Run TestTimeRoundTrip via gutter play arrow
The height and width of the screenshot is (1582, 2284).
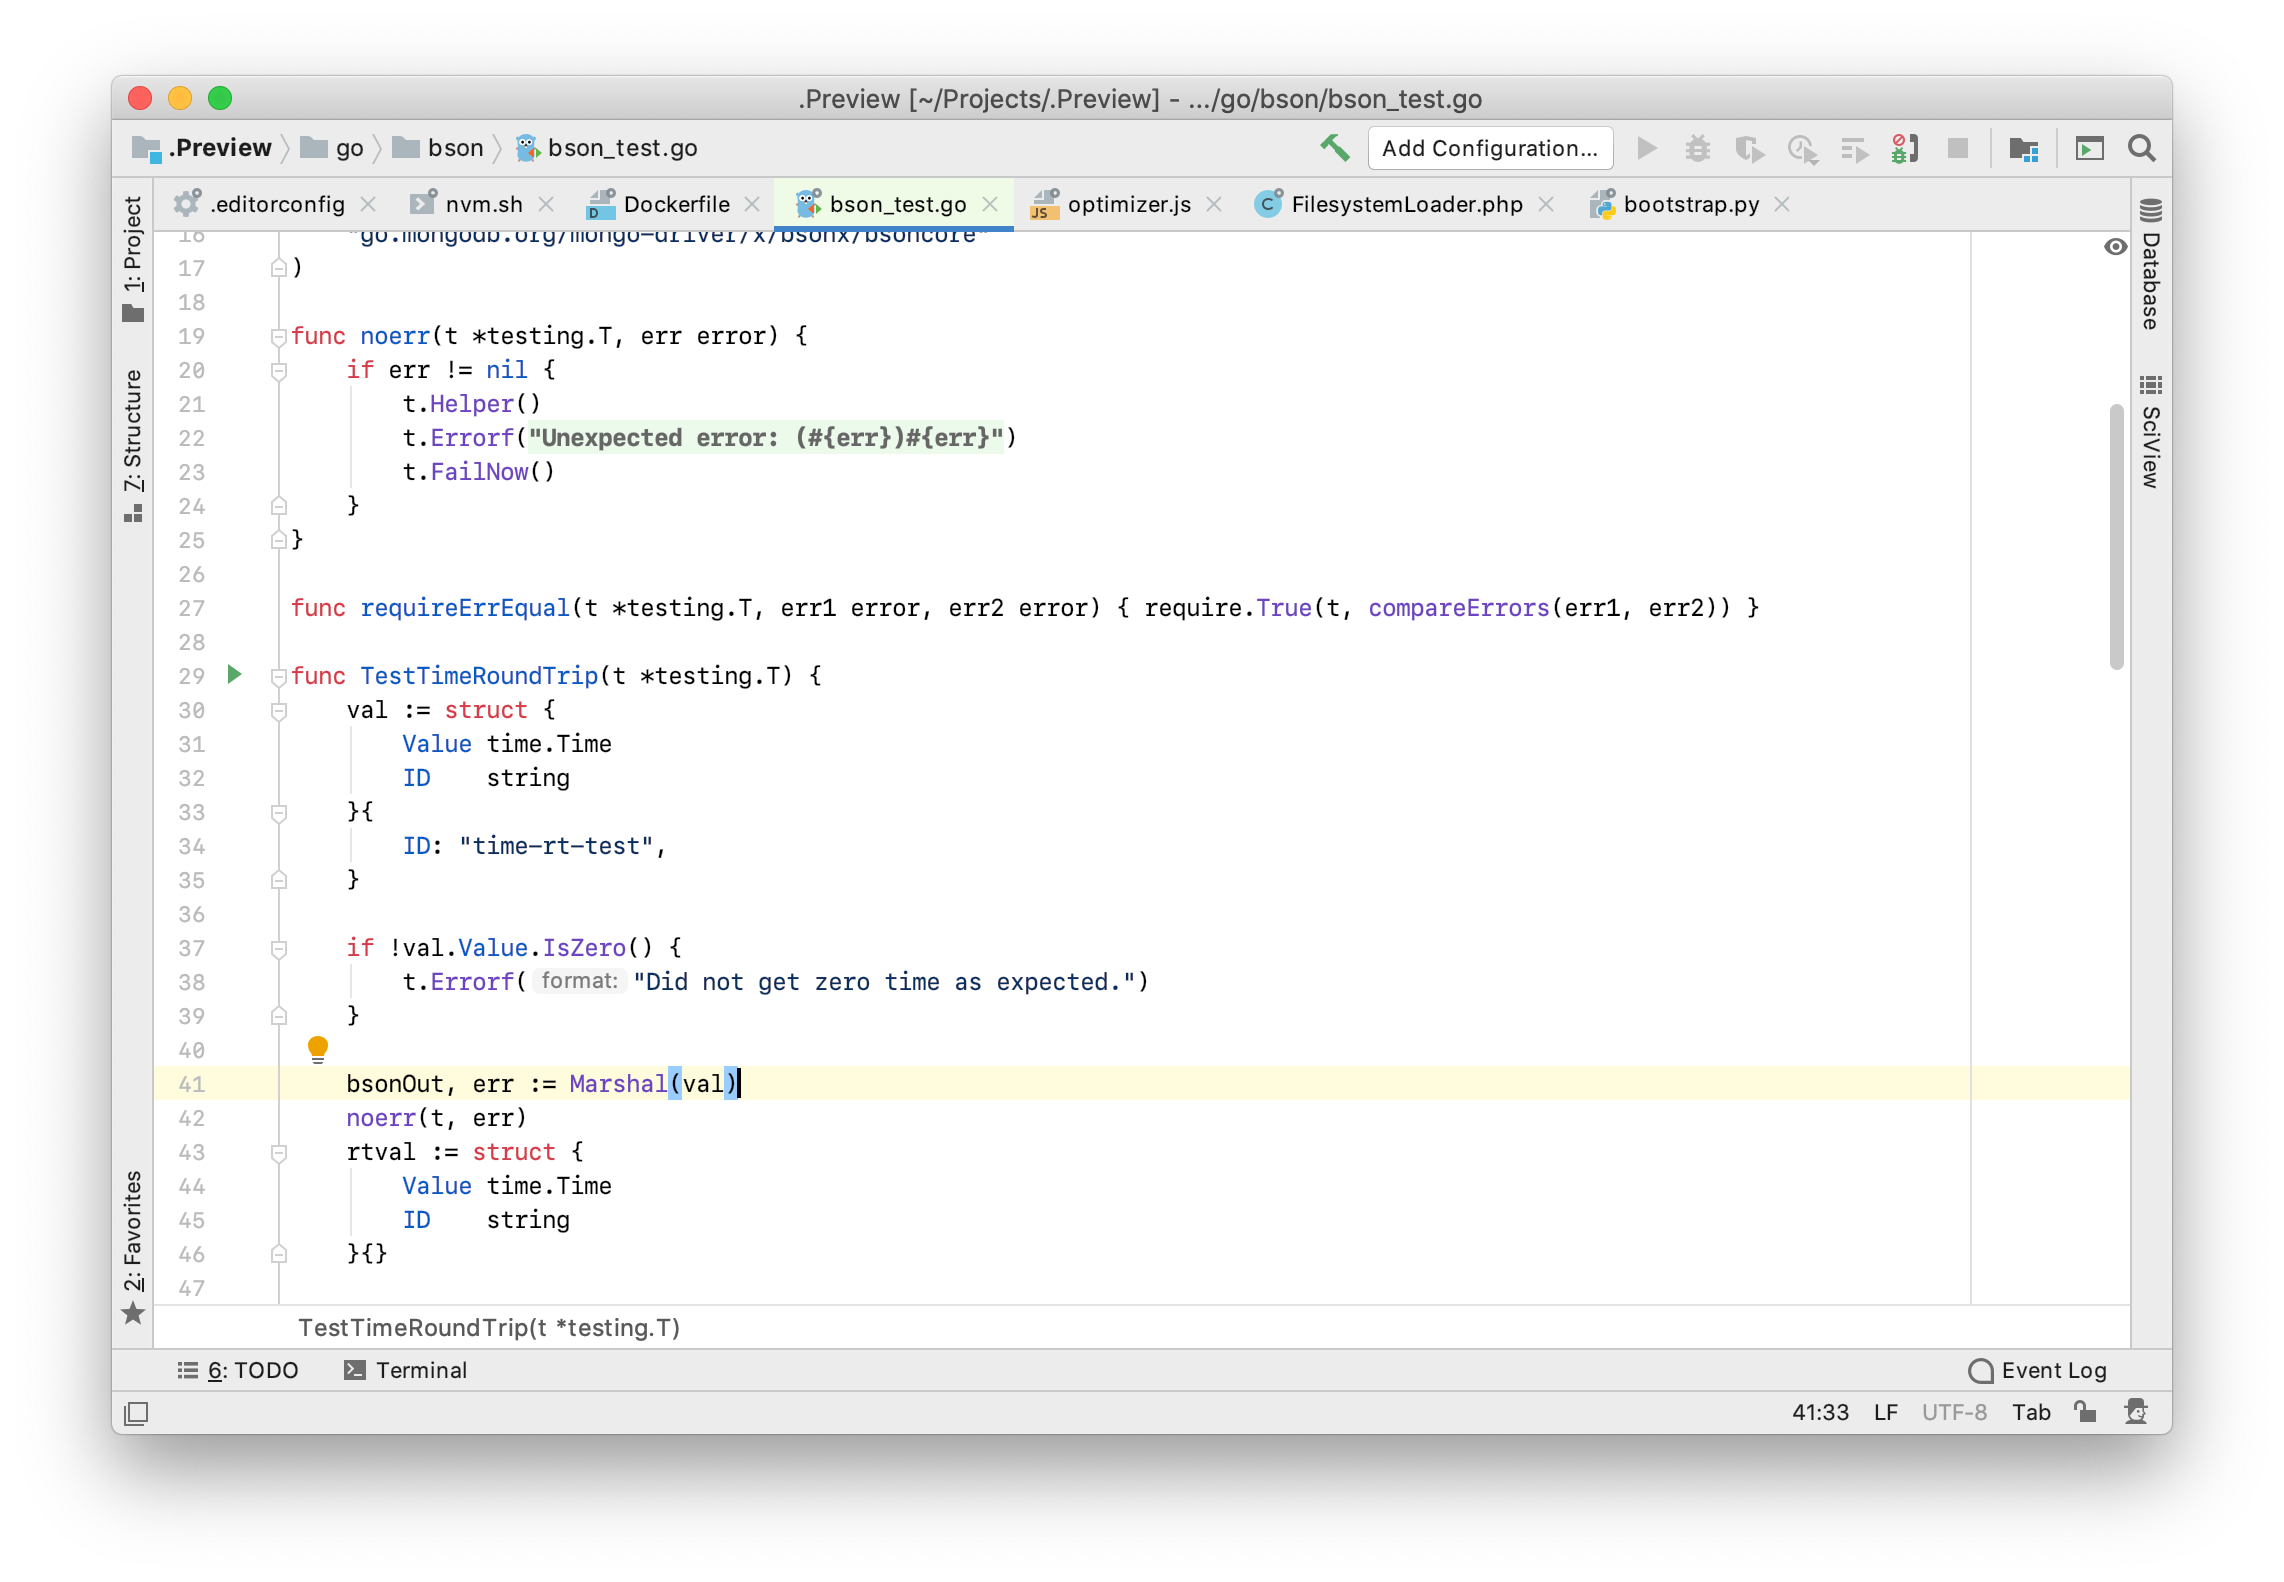pyautogui.click(x=234, y=674)
